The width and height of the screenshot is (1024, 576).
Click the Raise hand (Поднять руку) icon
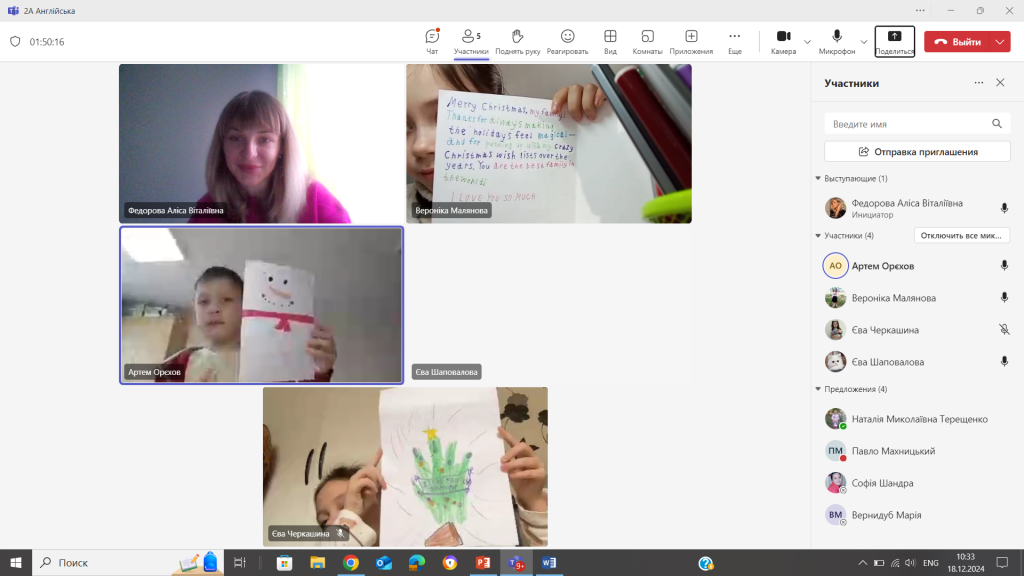click(517, 37)
